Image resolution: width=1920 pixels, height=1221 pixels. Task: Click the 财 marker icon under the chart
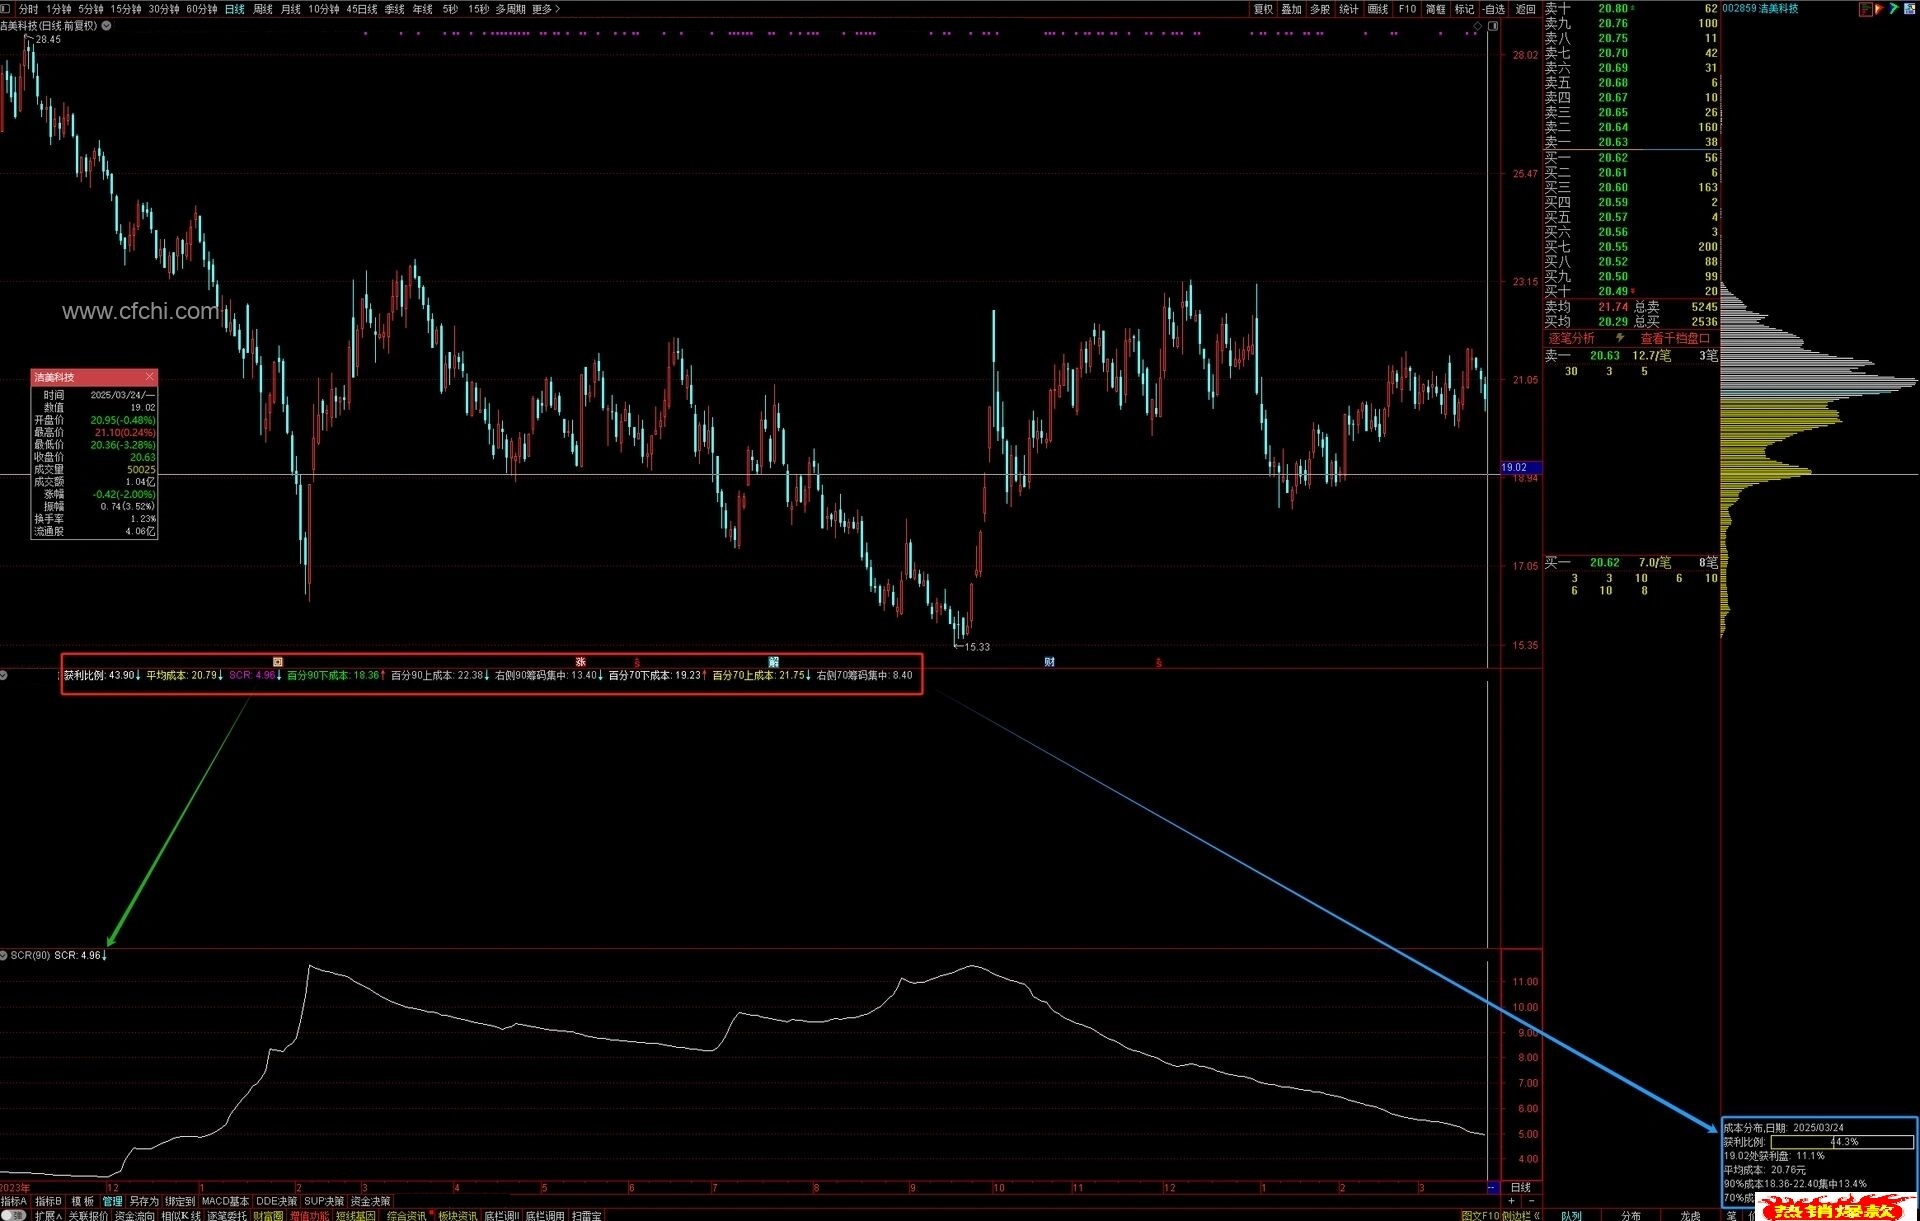[x=1049, y=662]
